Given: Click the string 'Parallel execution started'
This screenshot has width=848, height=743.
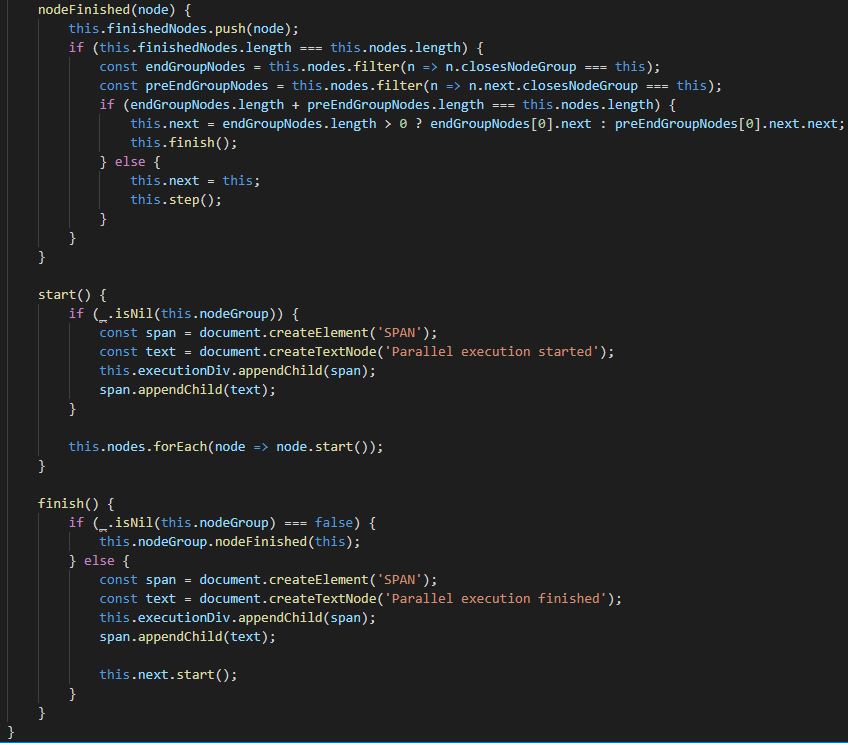Looking at the screenshot, I should pos(492,351).
